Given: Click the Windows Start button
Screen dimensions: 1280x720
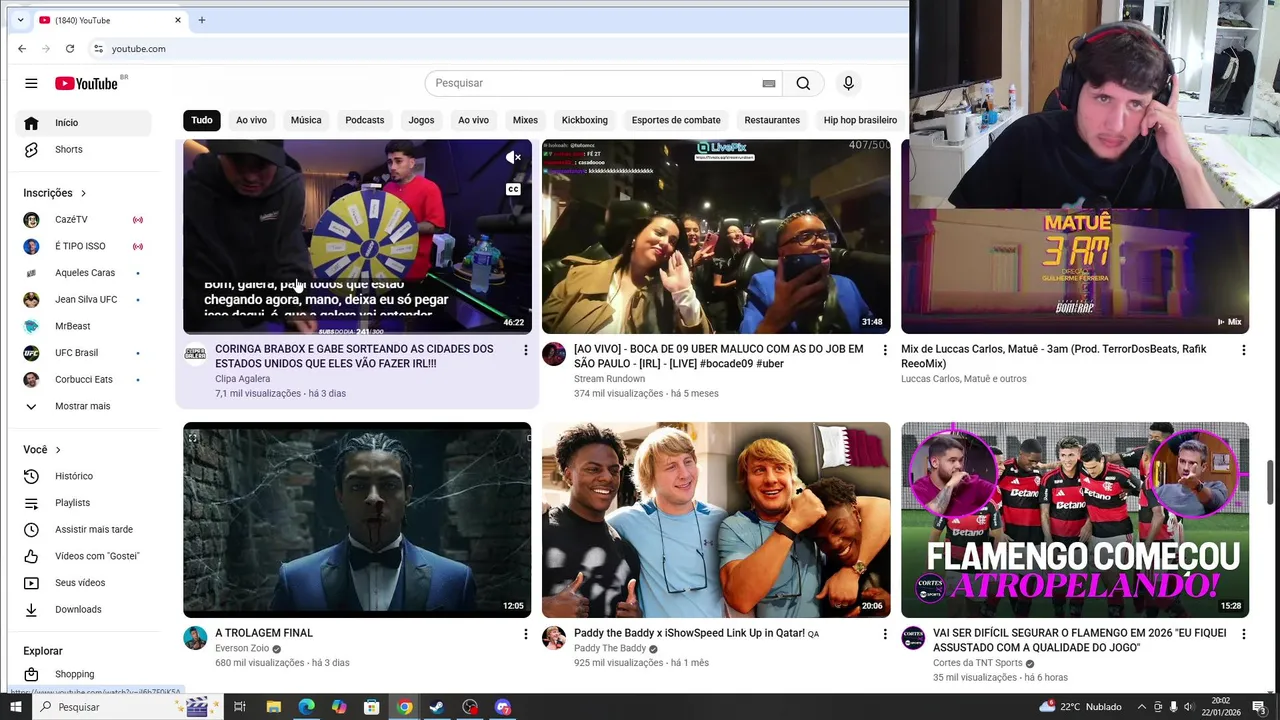Looking at the screenshot, I should (x=15, y=707).
